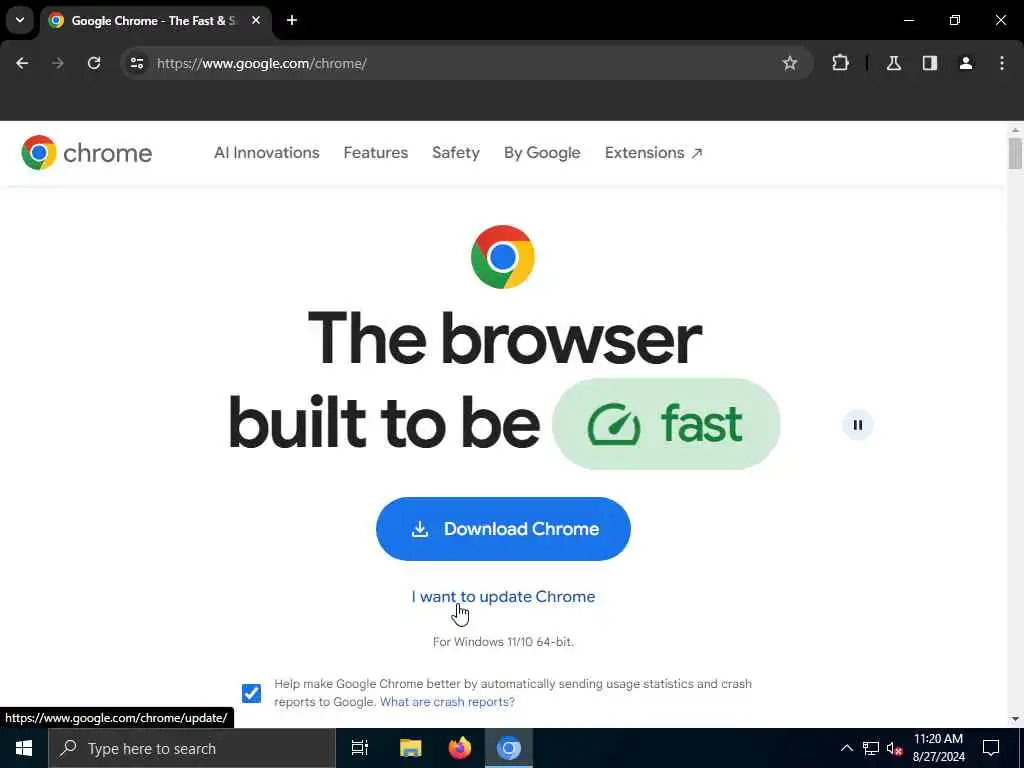
Task: Open Windows Start menu
Action: (24, 748)
